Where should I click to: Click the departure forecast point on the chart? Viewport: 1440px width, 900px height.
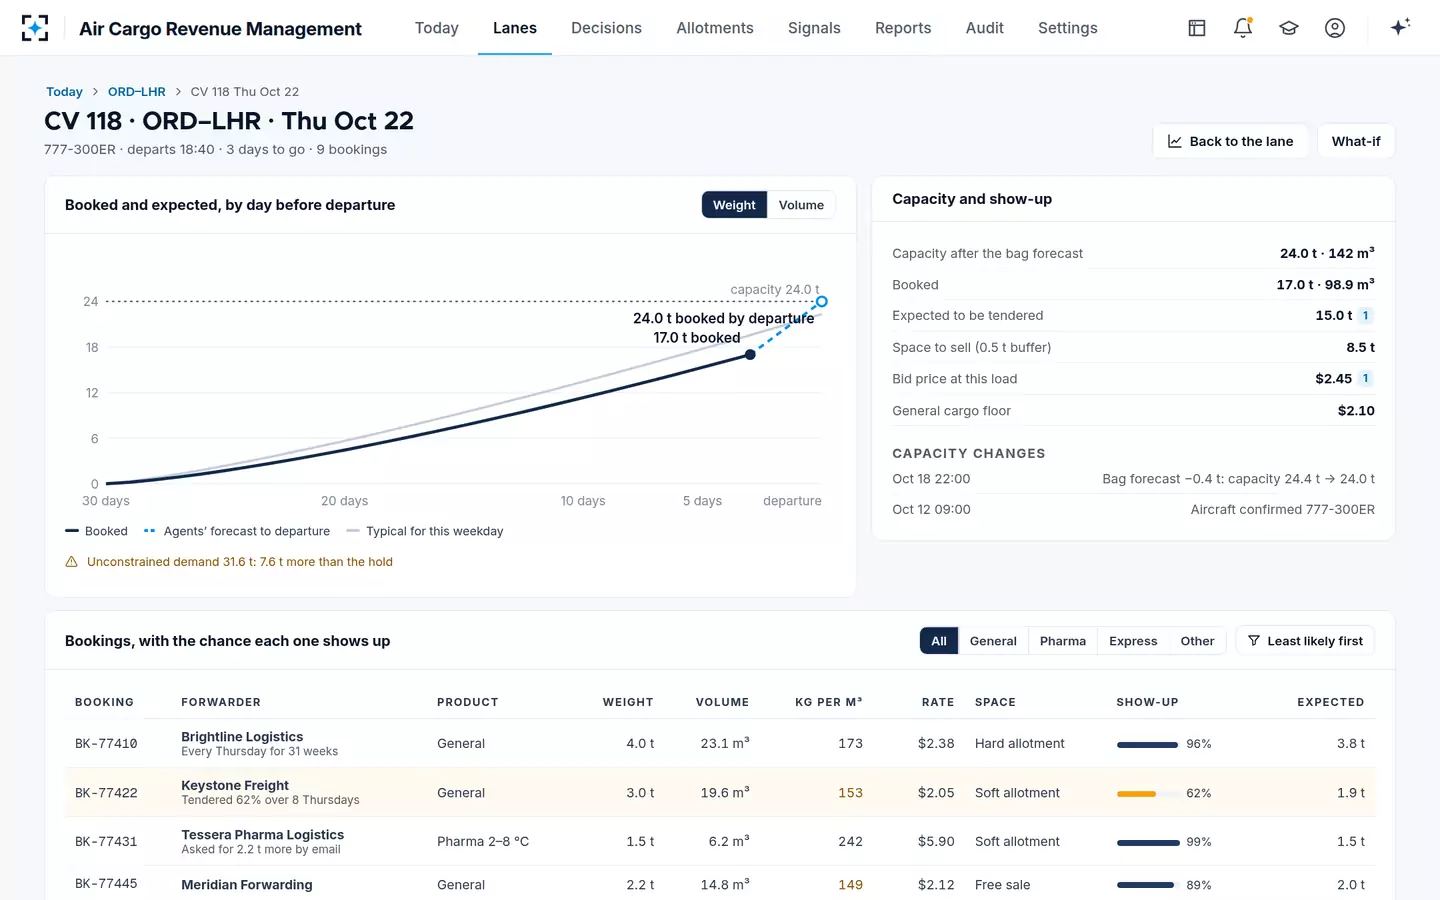click(x=821, y=301)
